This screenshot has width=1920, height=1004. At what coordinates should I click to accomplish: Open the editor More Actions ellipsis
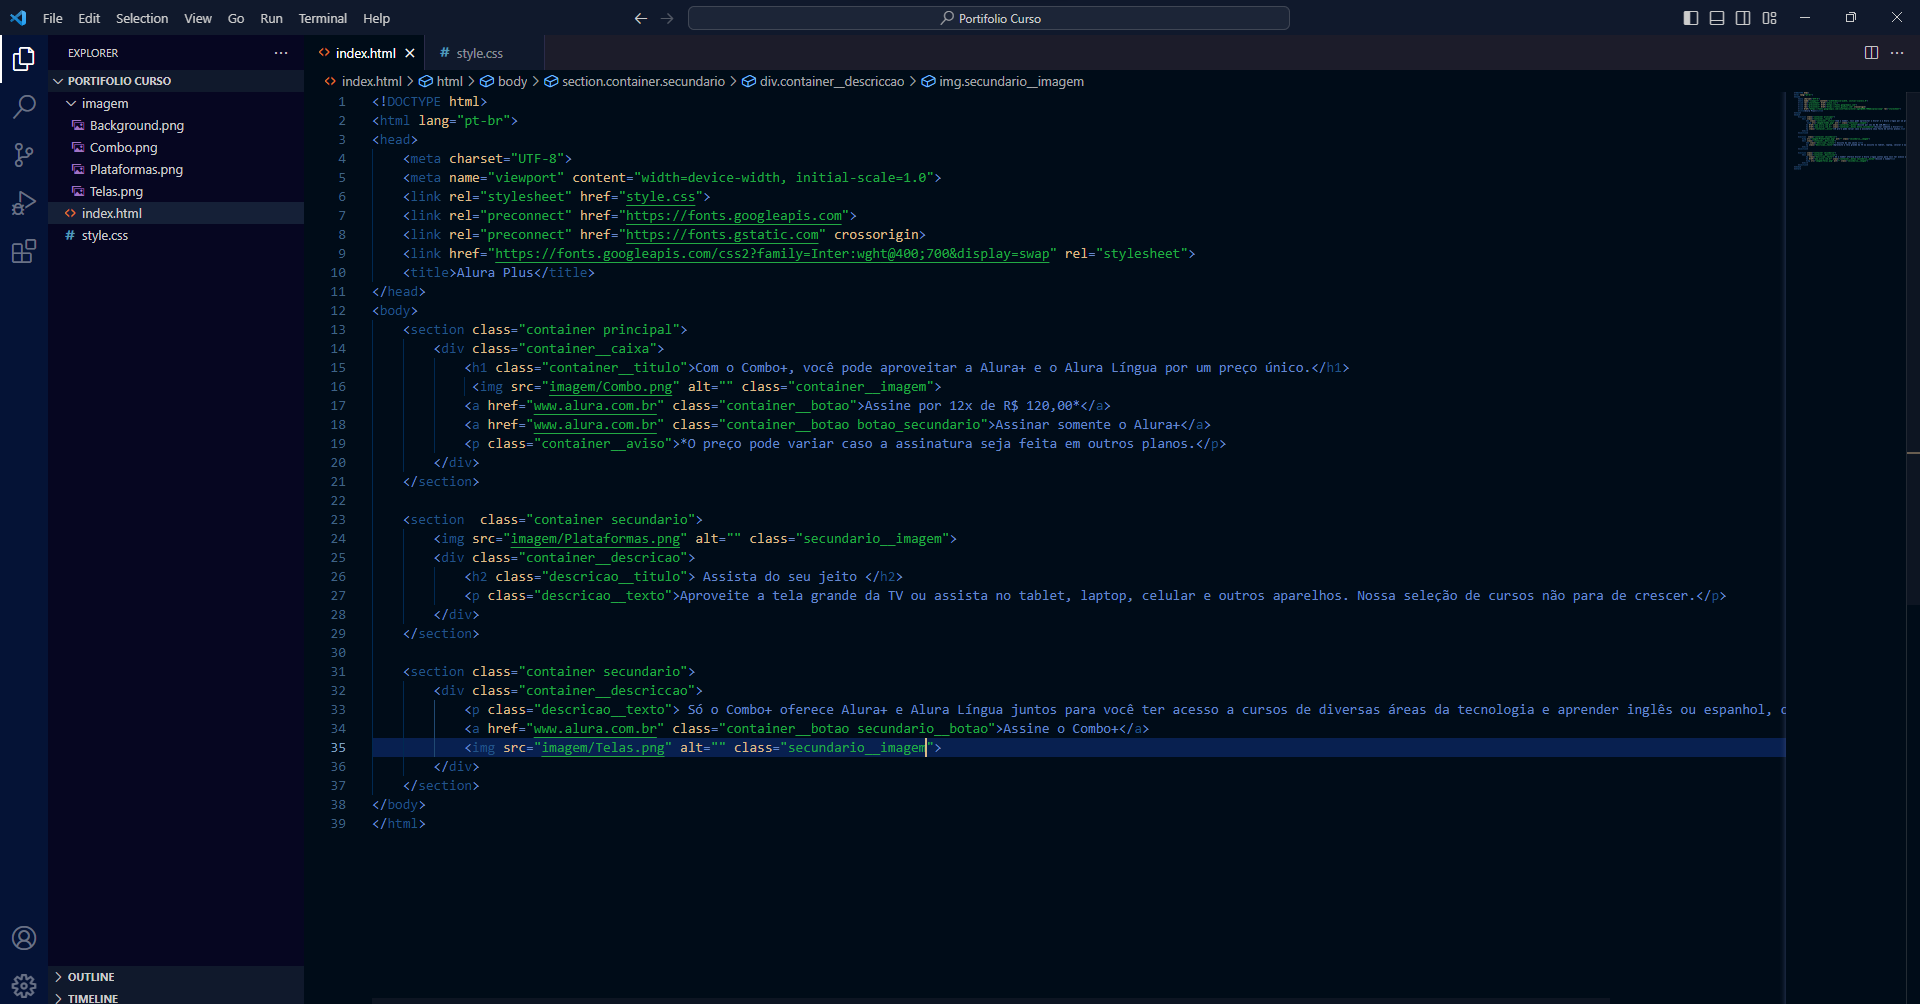[x=1897, y=53]
